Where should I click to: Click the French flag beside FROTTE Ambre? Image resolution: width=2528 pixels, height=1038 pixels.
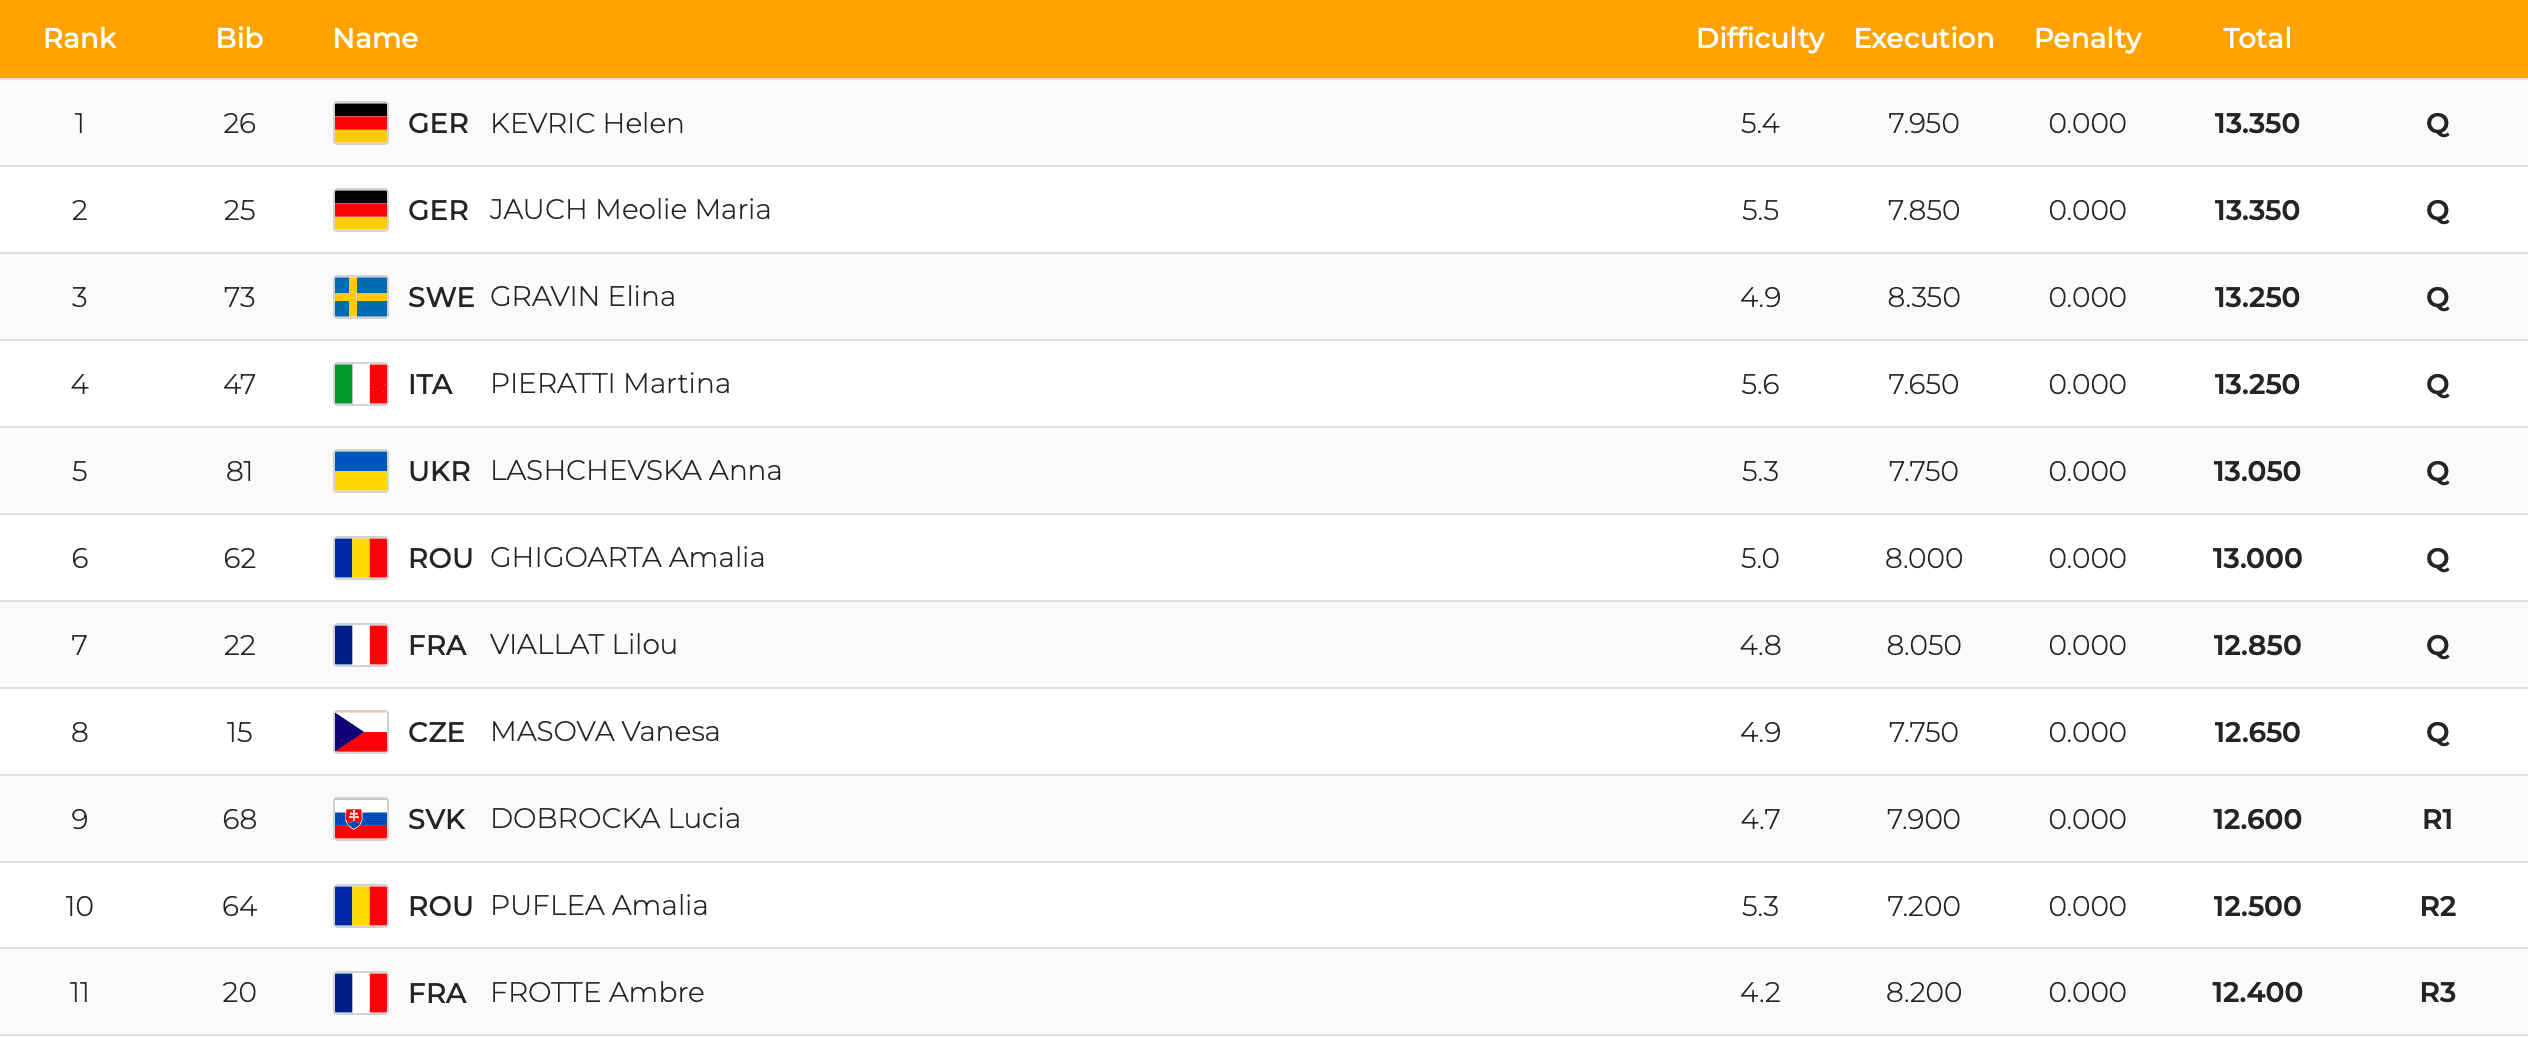point(360,993)
